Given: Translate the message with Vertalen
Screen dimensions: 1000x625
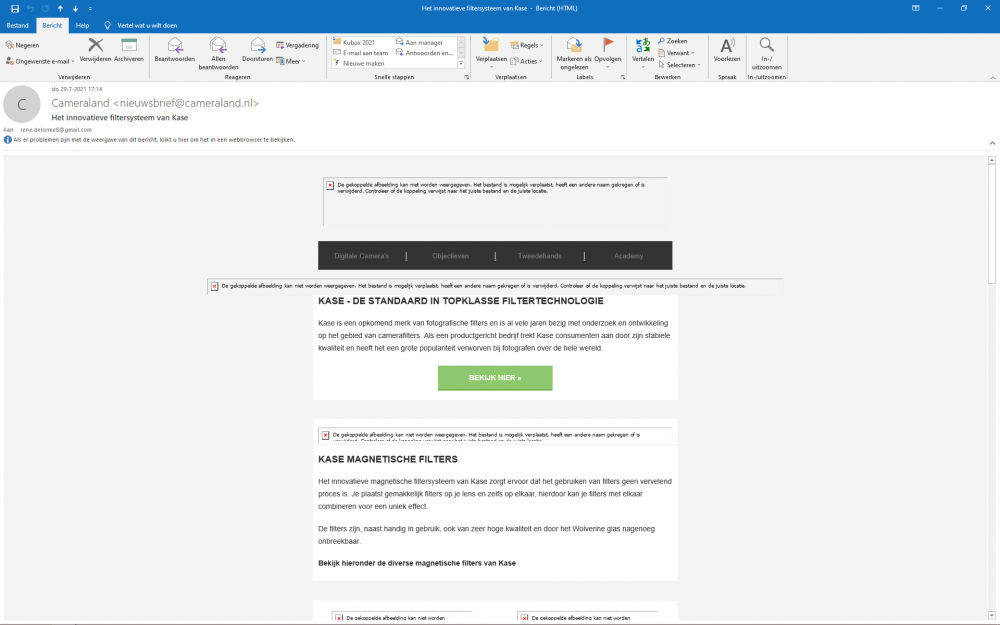Looking at the screenshot, I should [x=643, y=52].
